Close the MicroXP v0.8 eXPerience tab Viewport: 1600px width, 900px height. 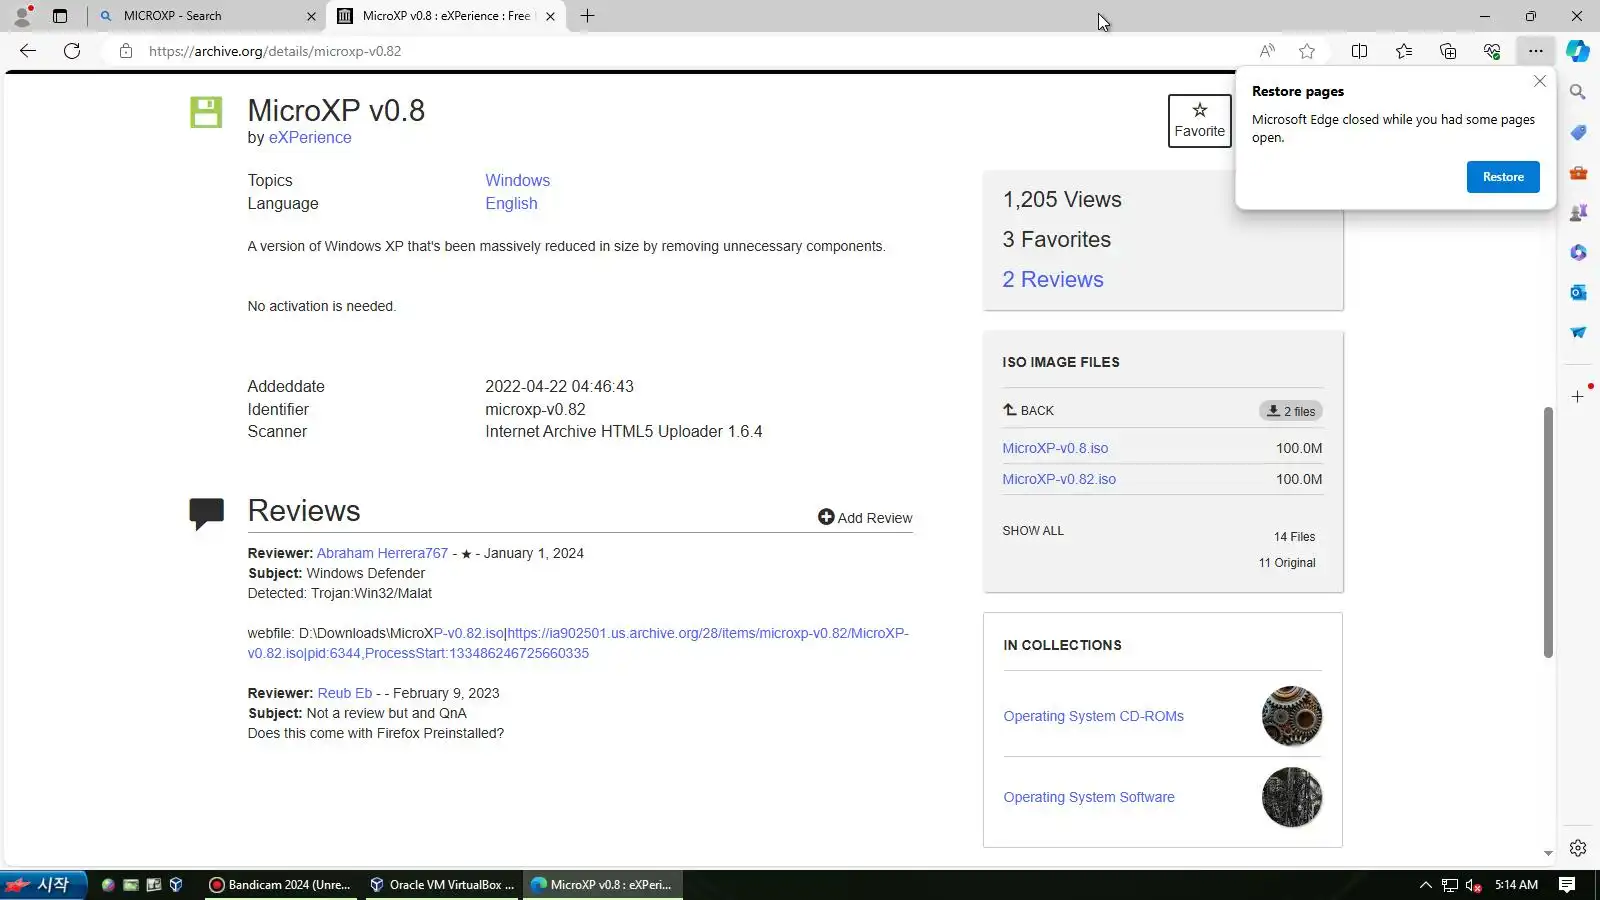click(550, 16)
